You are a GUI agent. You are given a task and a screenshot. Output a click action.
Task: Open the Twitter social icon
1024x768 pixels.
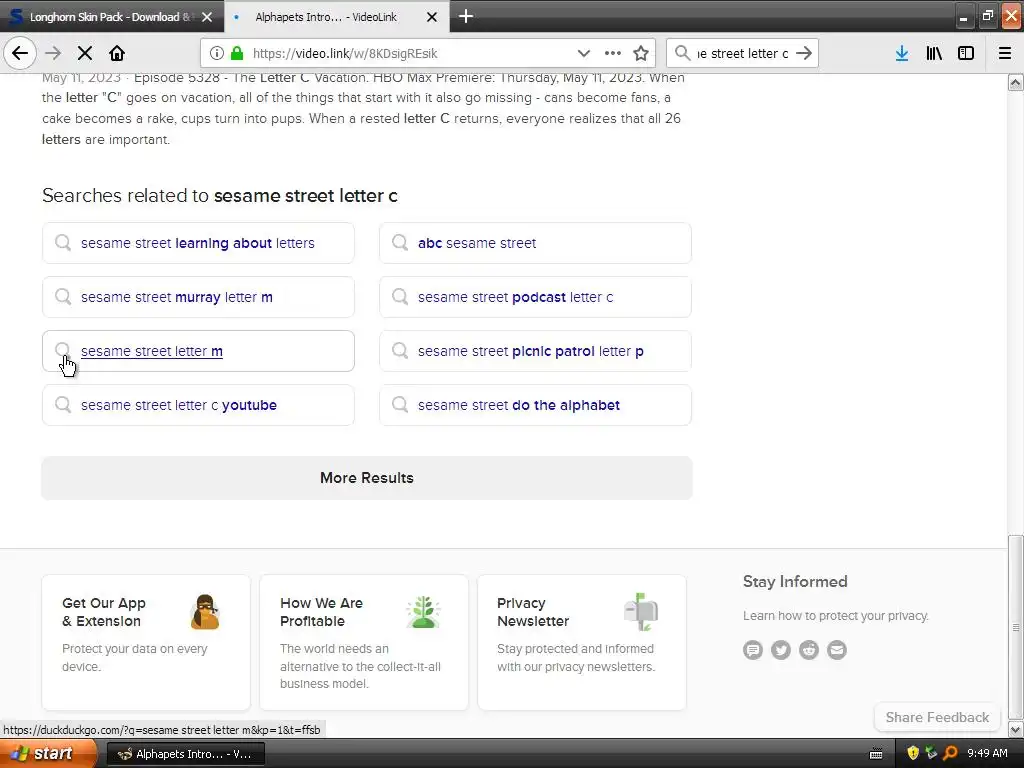pos(781,650)
